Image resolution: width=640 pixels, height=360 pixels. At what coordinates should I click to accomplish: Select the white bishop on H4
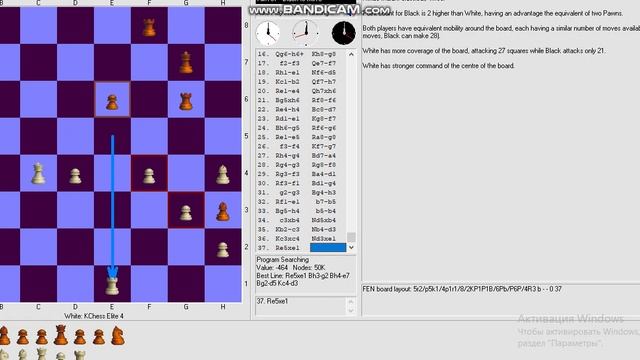(223, 174)
